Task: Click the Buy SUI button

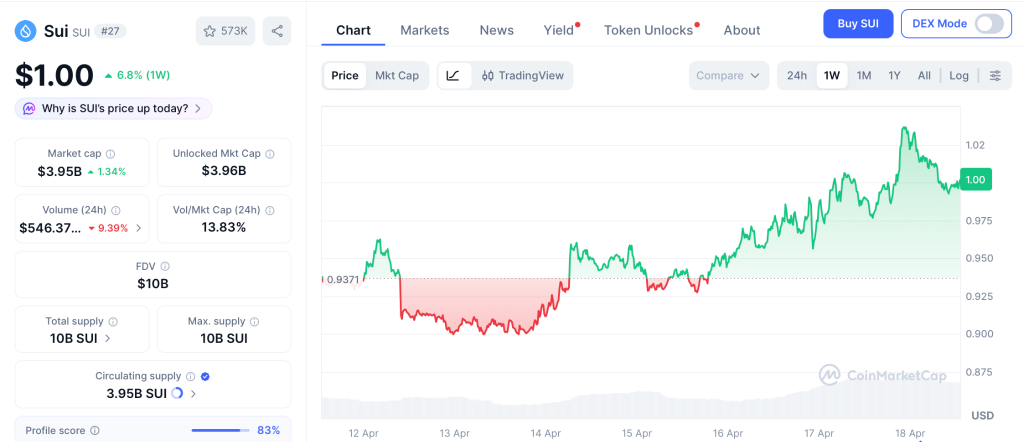Action: (858, 23)
